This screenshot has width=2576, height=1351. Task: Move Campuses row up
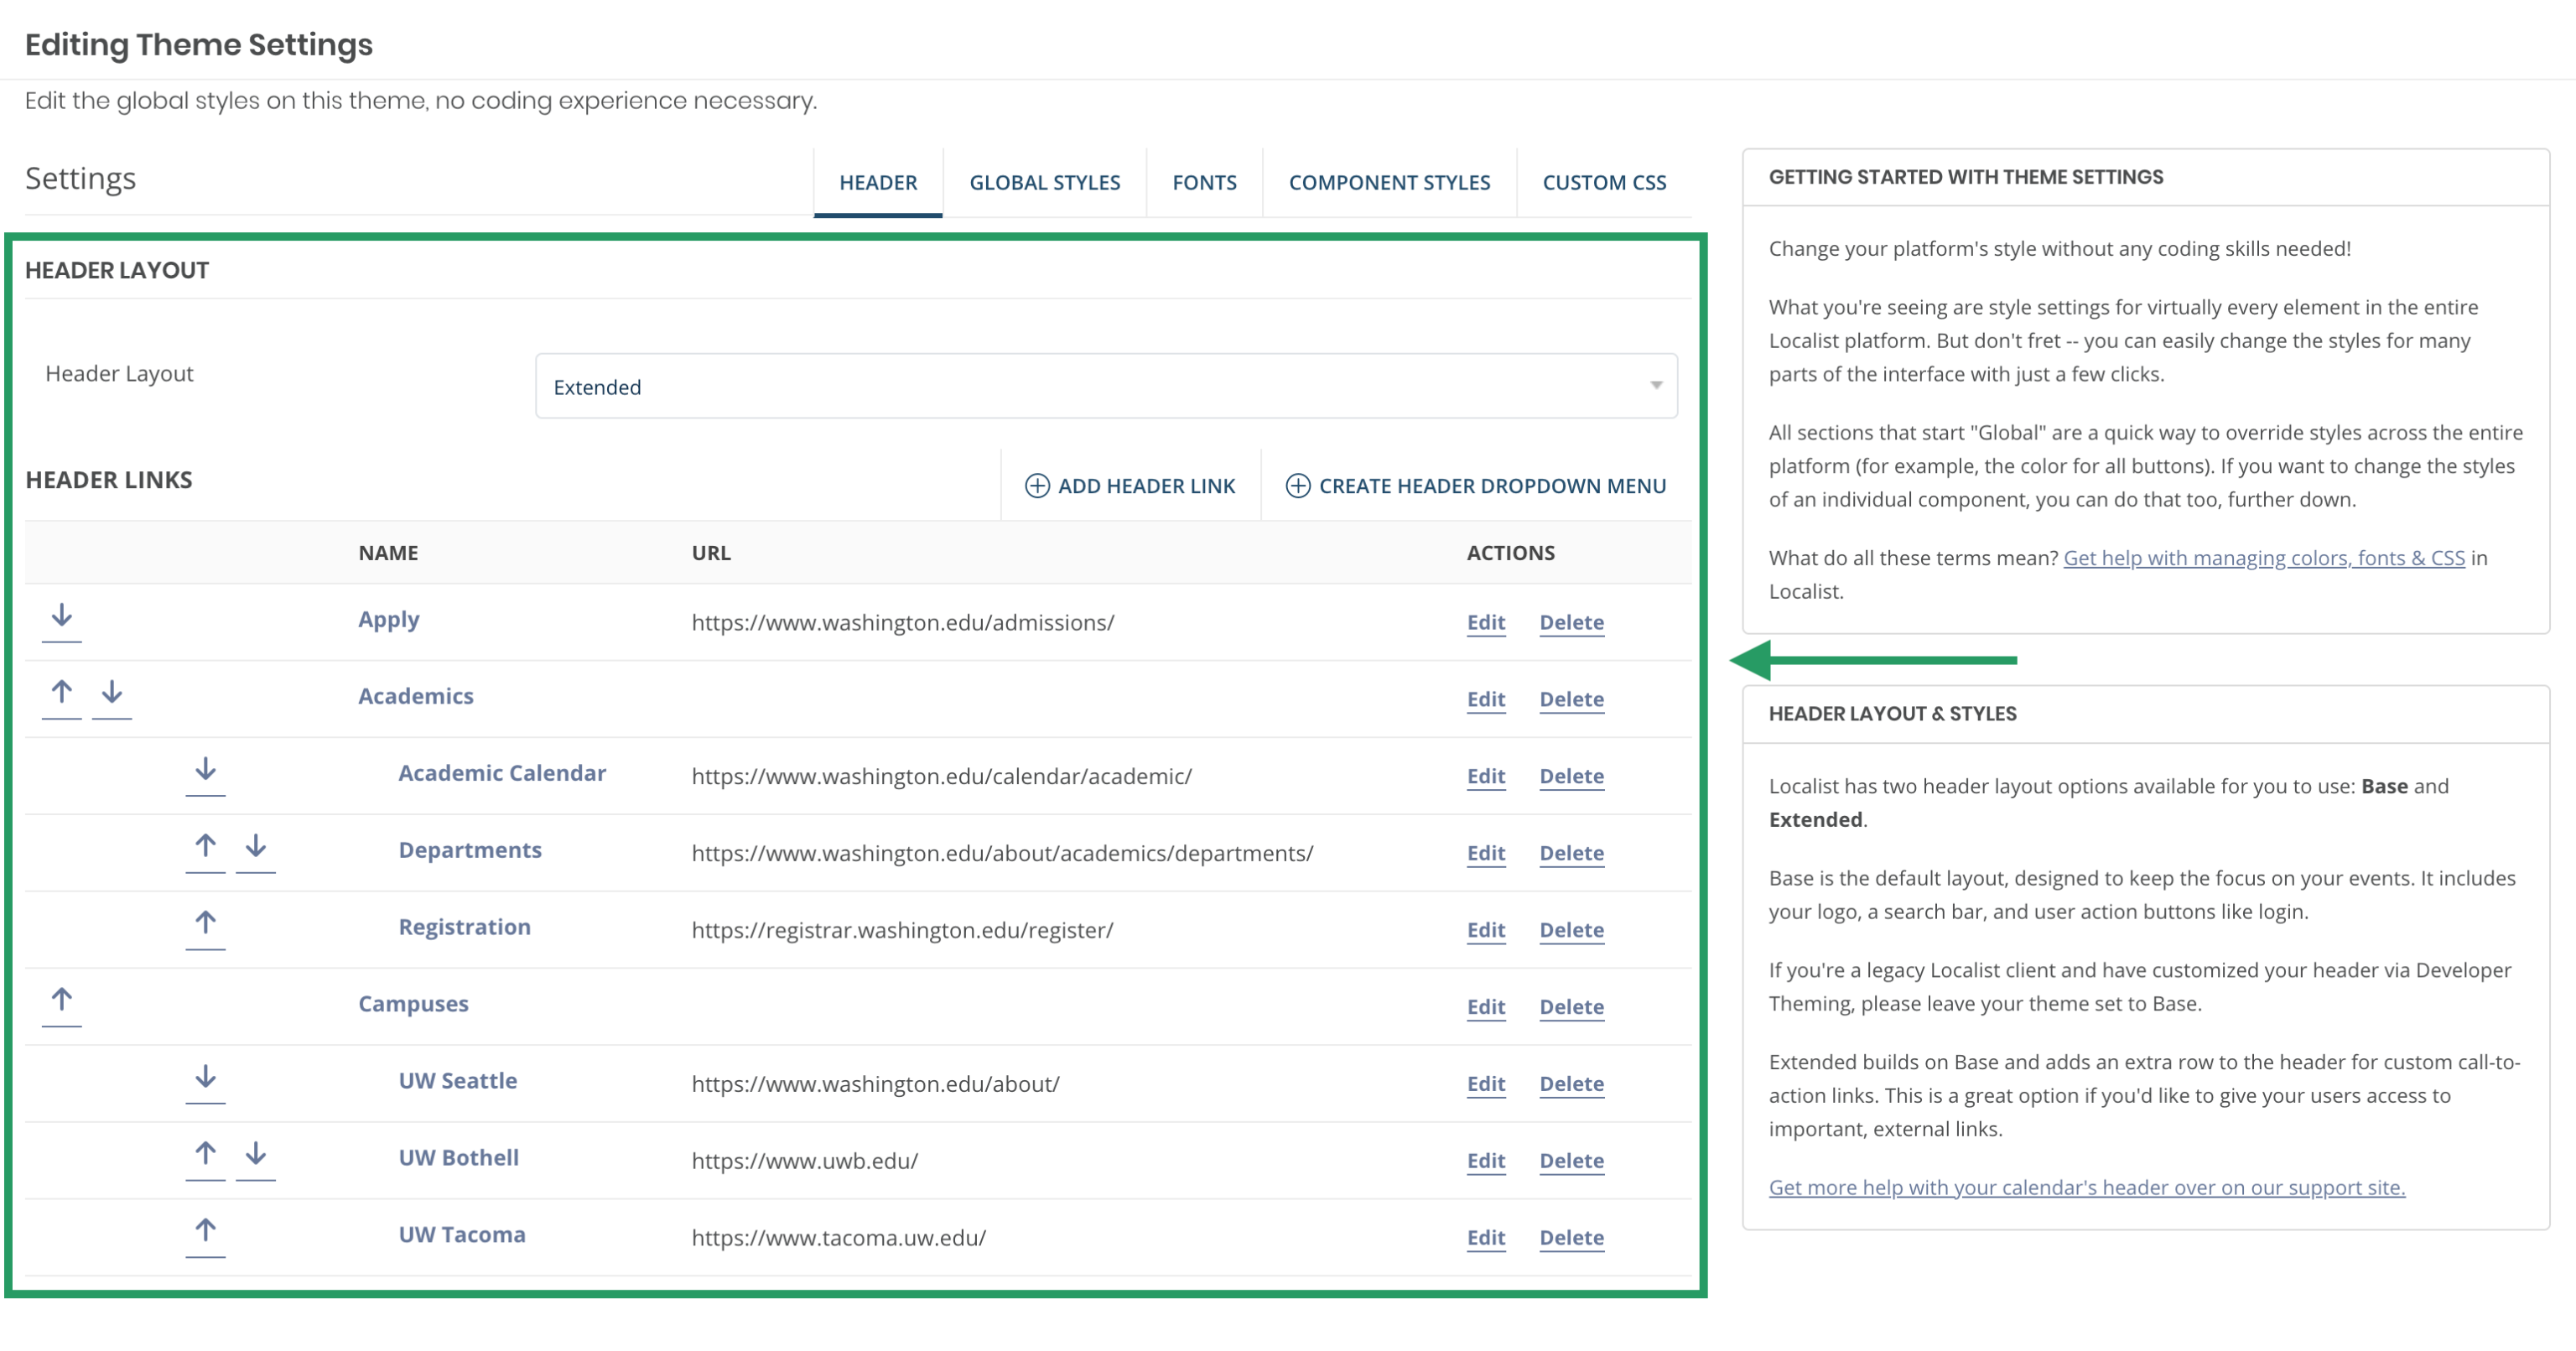[x=61, y=1001]
